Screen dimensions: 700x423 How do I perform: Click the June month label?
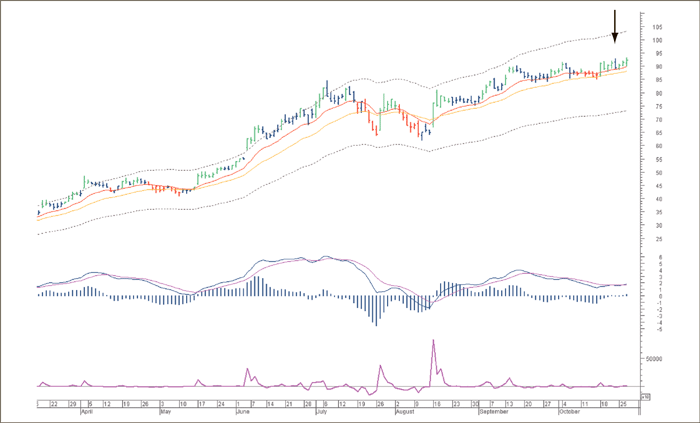[x=243, y=411]
